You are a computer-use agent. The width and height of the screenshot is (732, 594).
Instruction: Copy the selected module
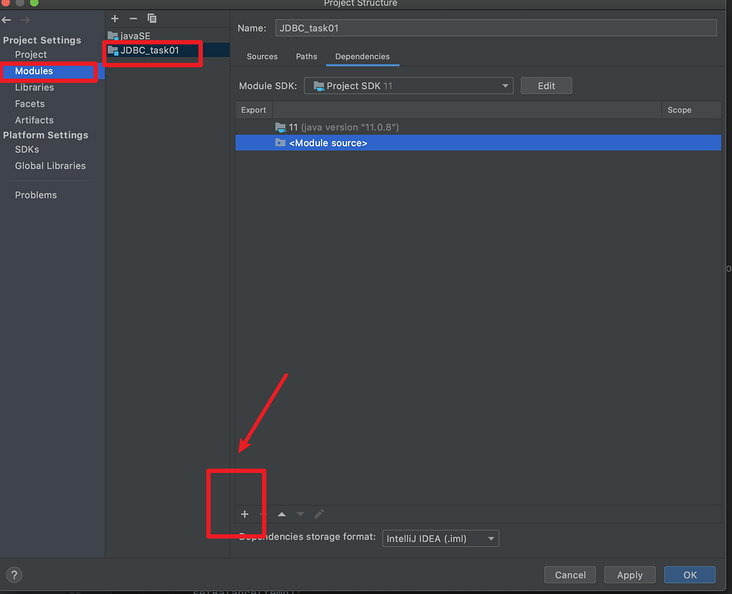152,19
